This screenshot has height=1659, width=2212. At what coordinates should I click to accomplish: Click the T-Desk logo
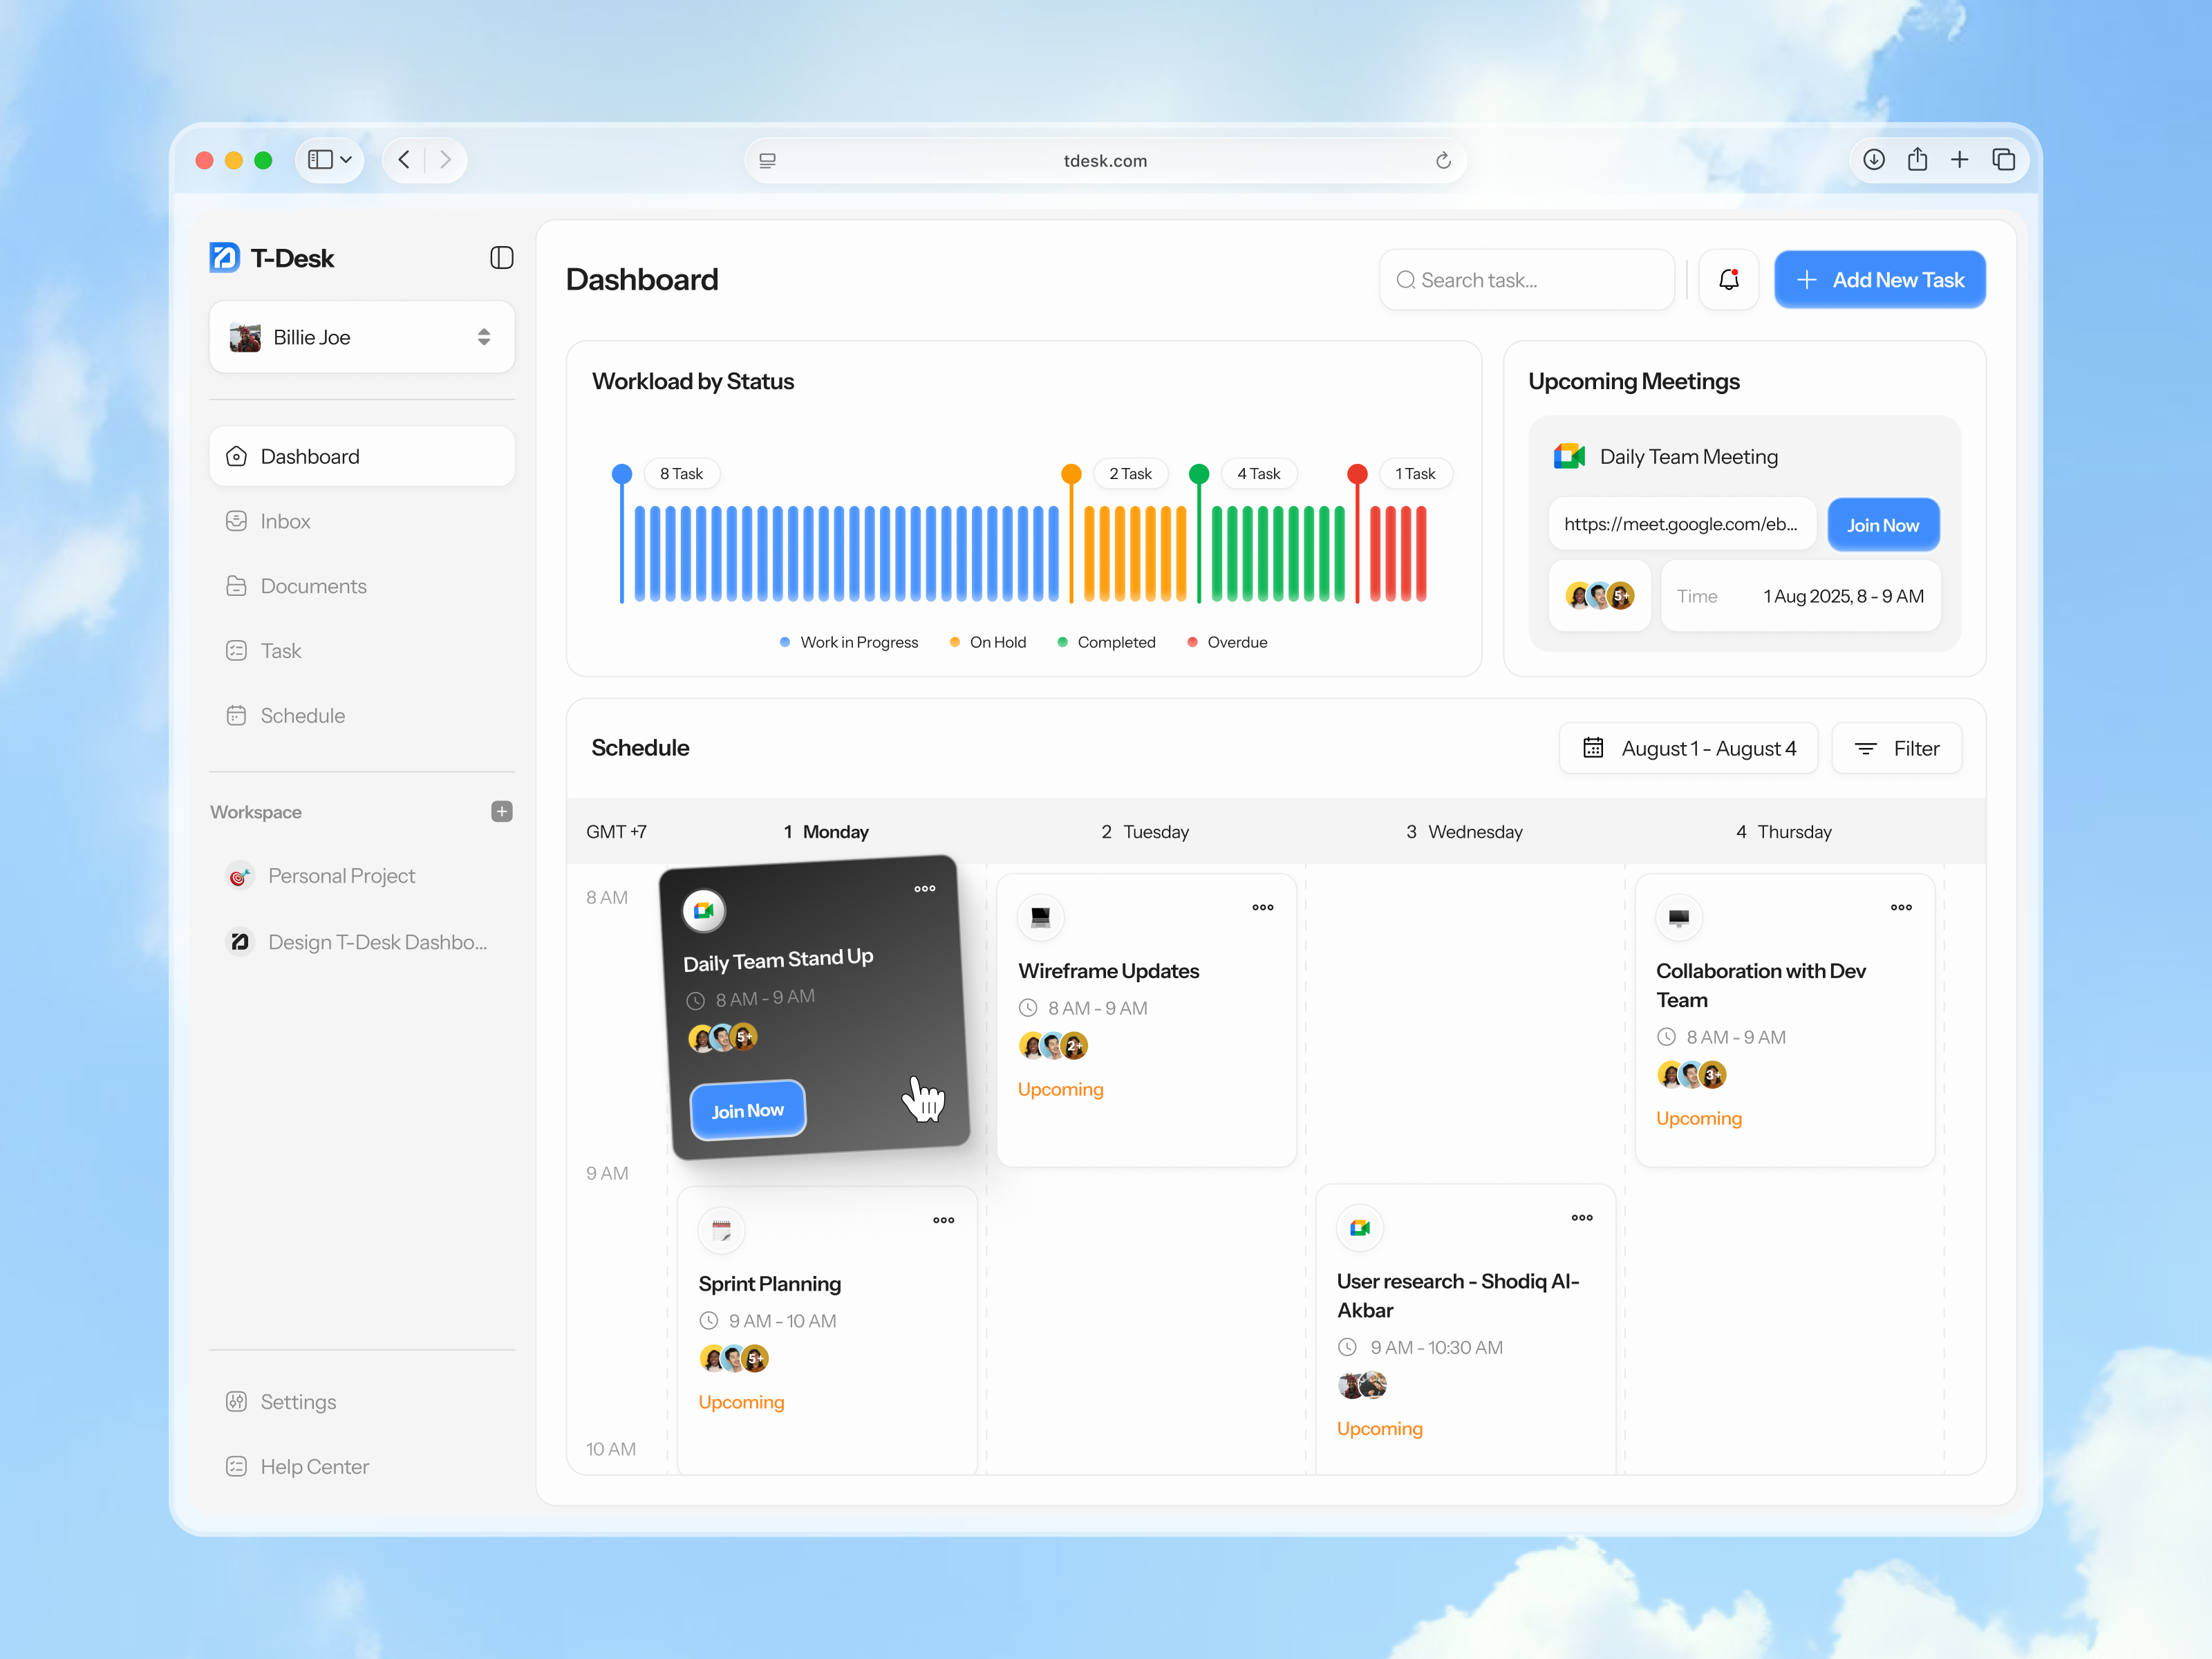[x=225, y=257]
